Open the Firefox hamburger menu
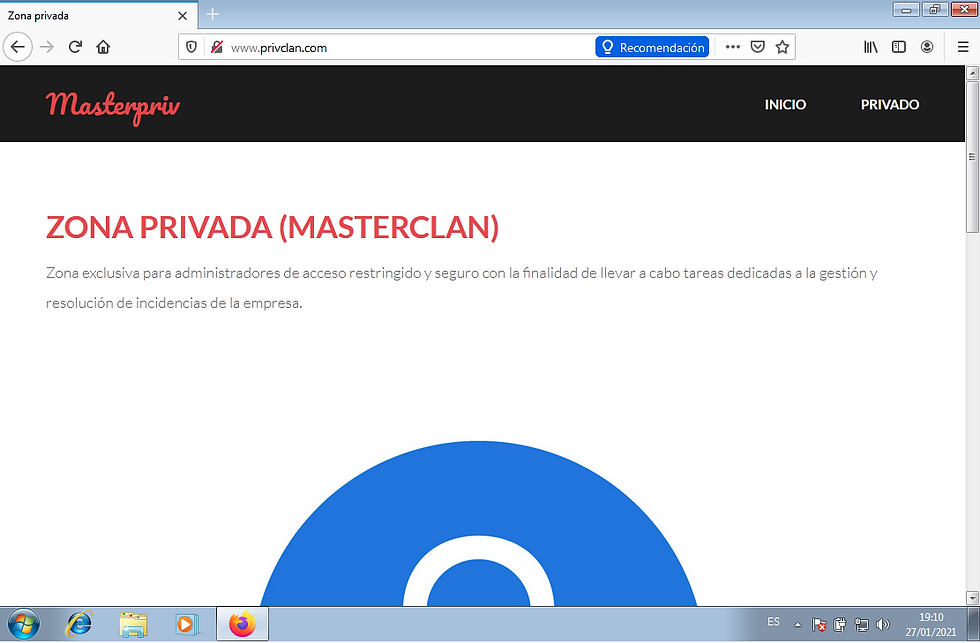The width and height of the screenshot is (980, 643). 963,47
